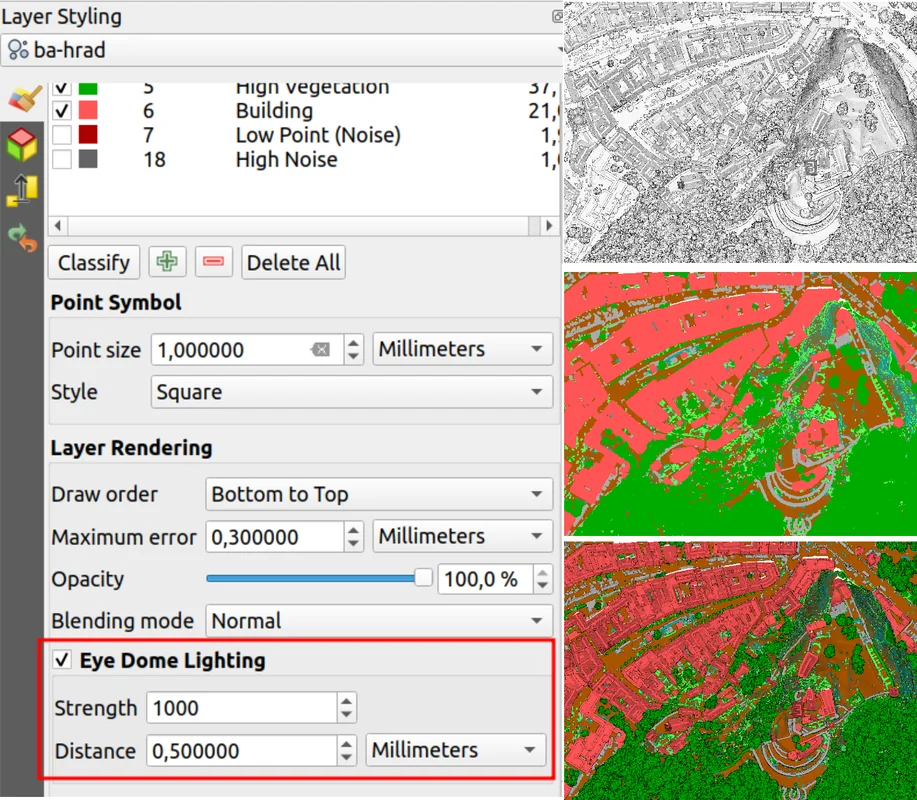Click the point cloud icon beside ba-hrad
The image size is (917, 800).
tap(18, 49)
